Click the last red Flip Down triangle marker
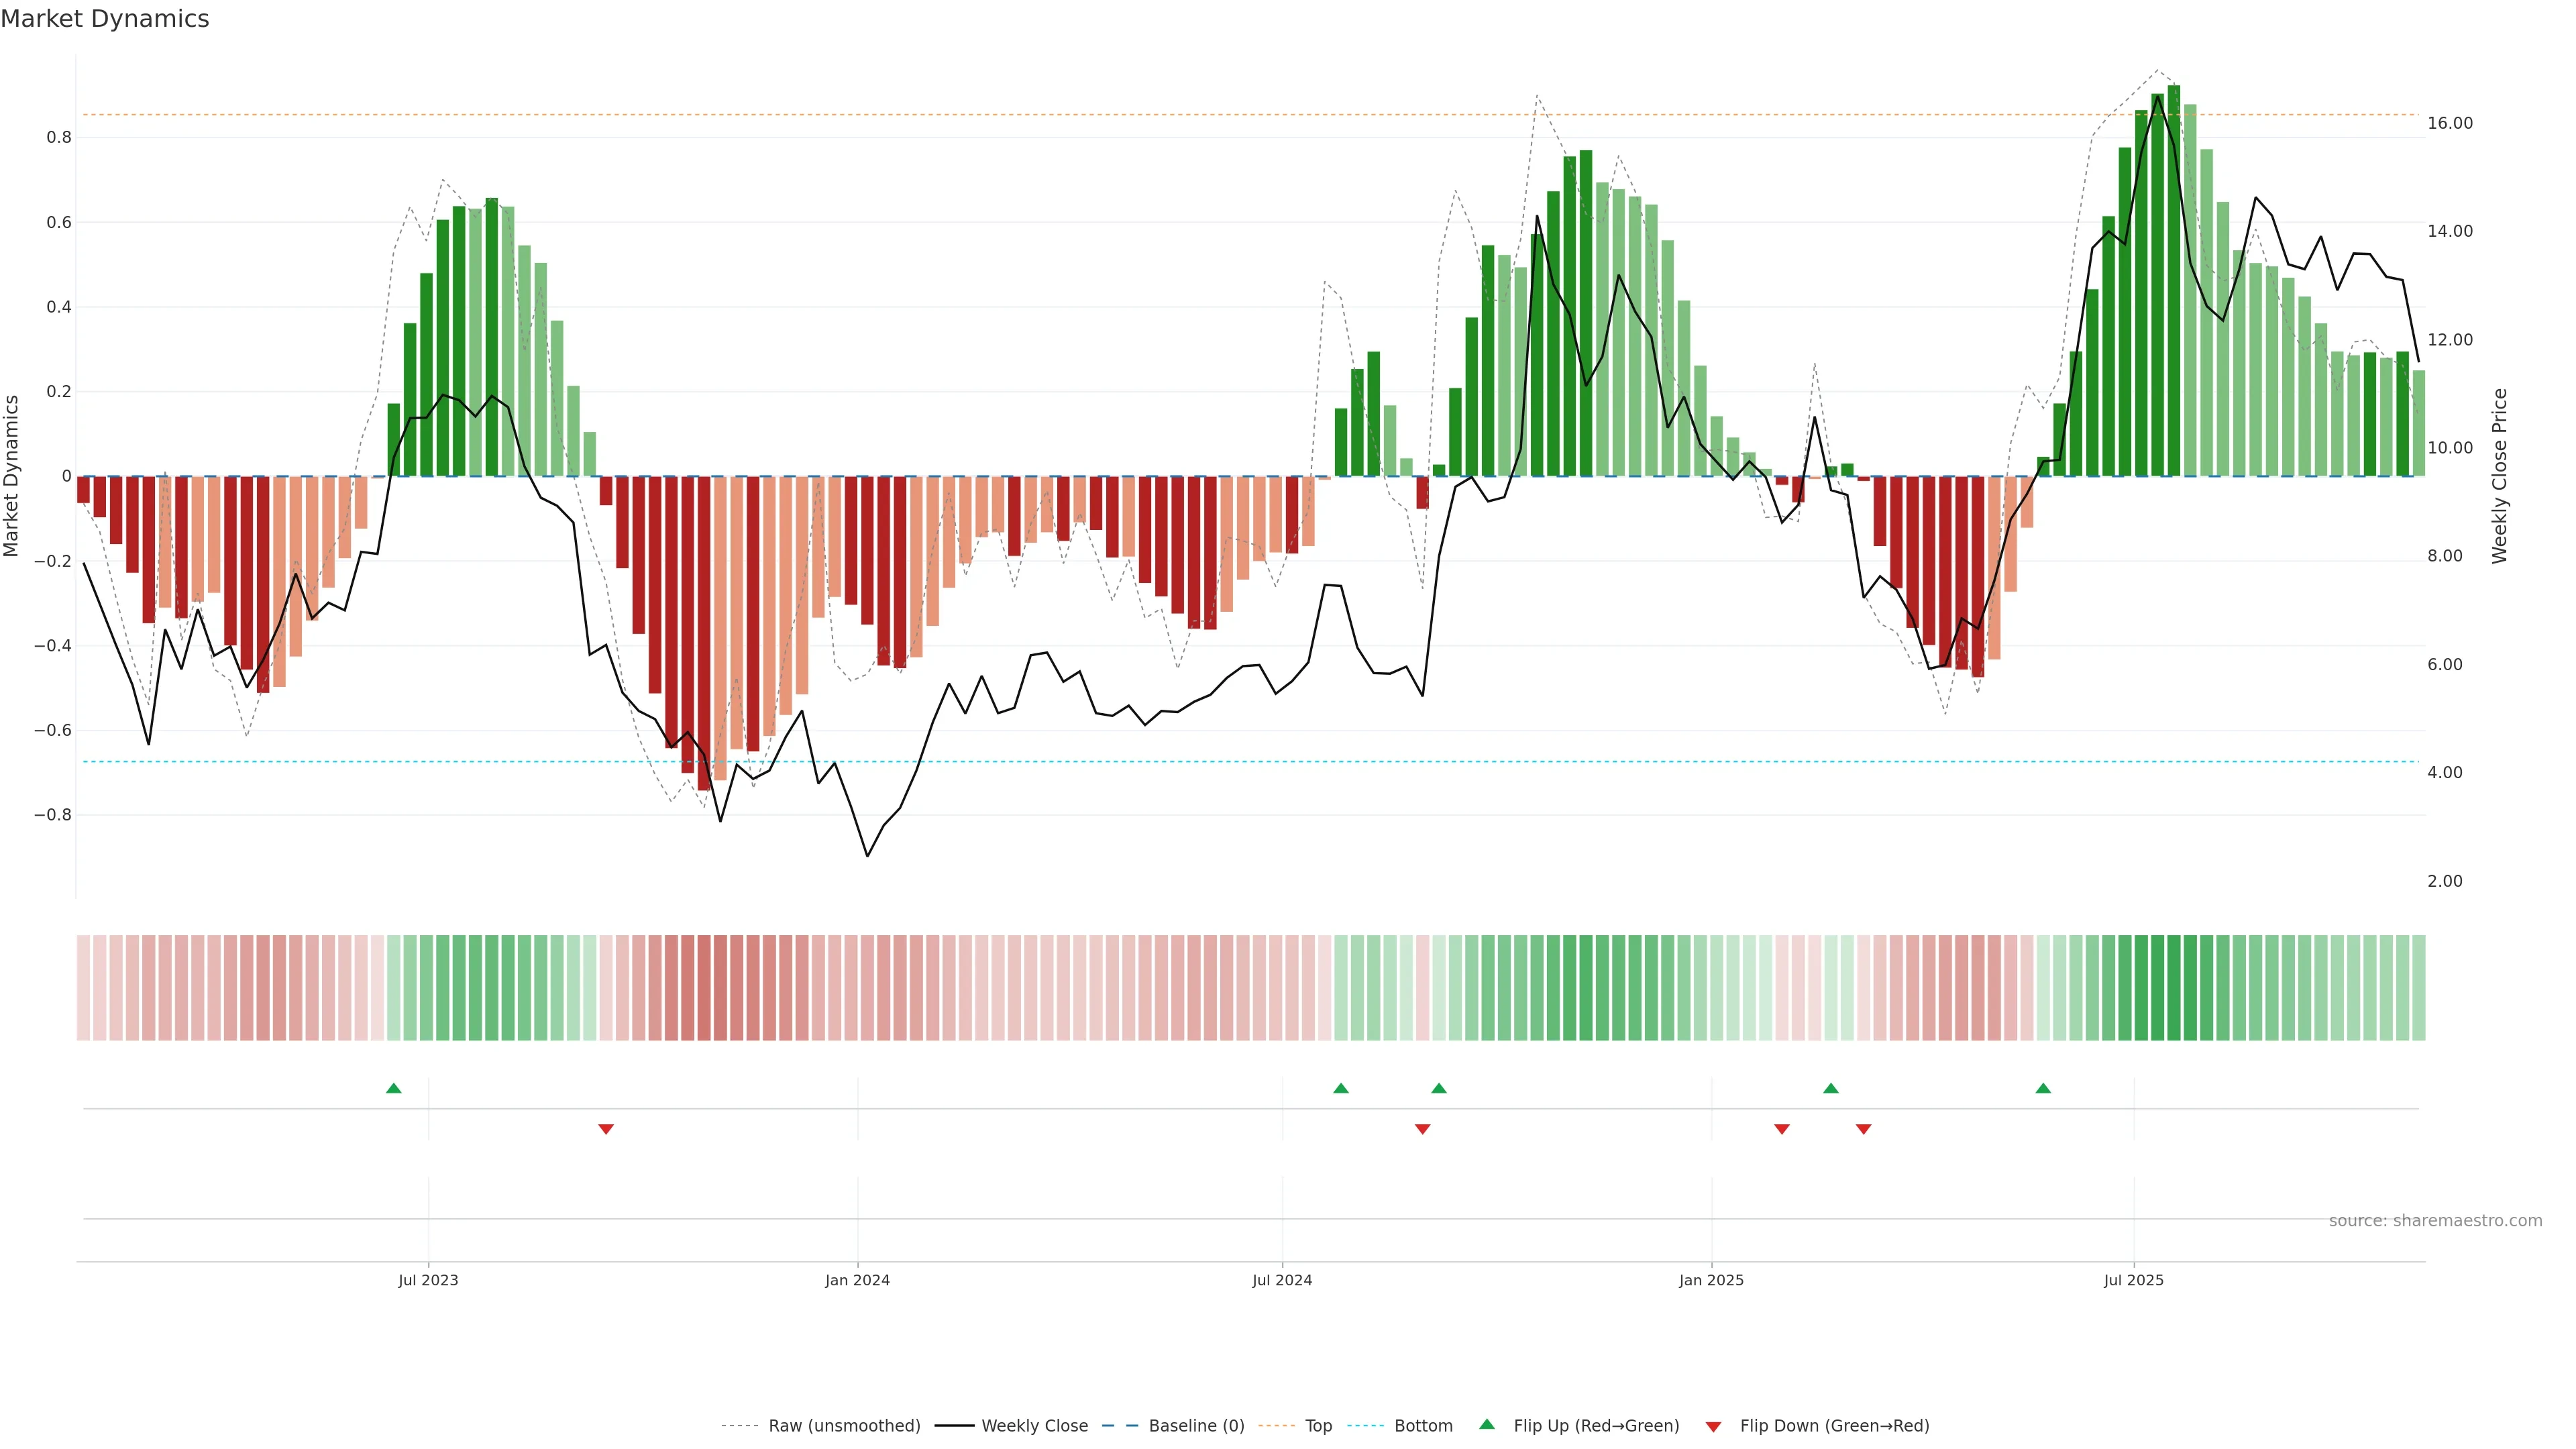 [1863, 1129]
